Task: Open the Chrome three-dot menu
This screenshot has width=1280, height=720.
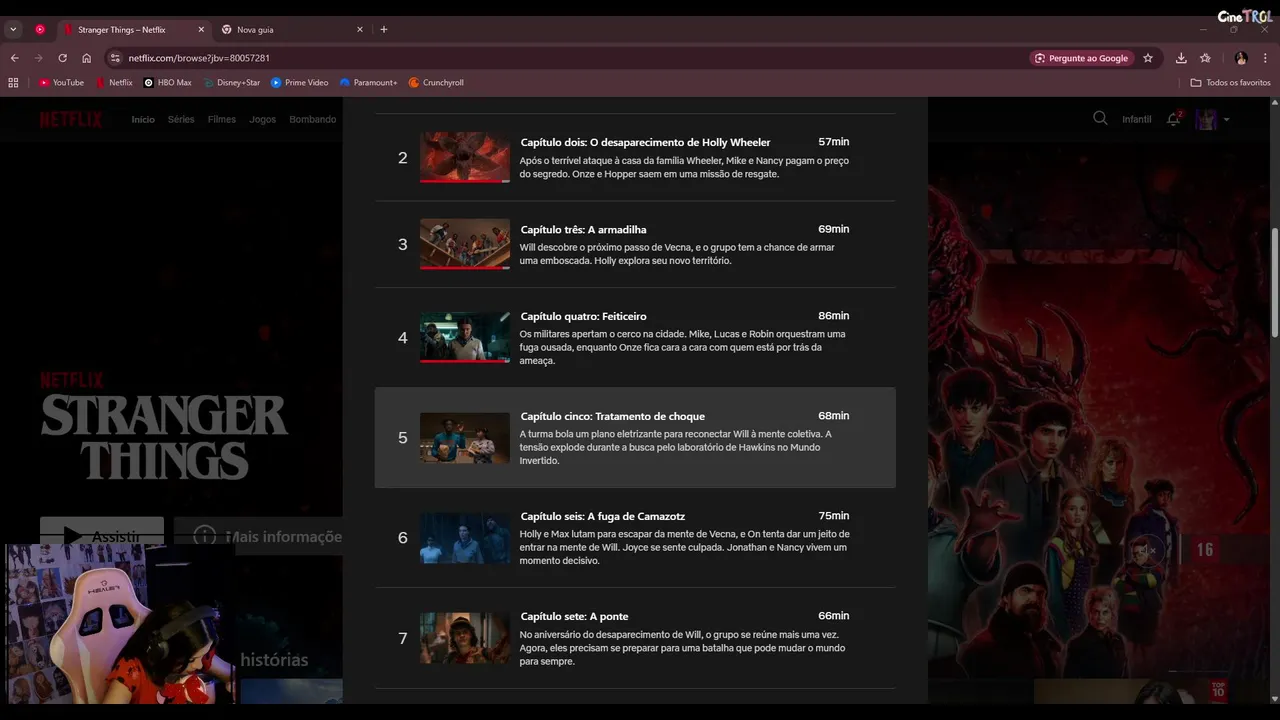Action: tap(1265, 58)
